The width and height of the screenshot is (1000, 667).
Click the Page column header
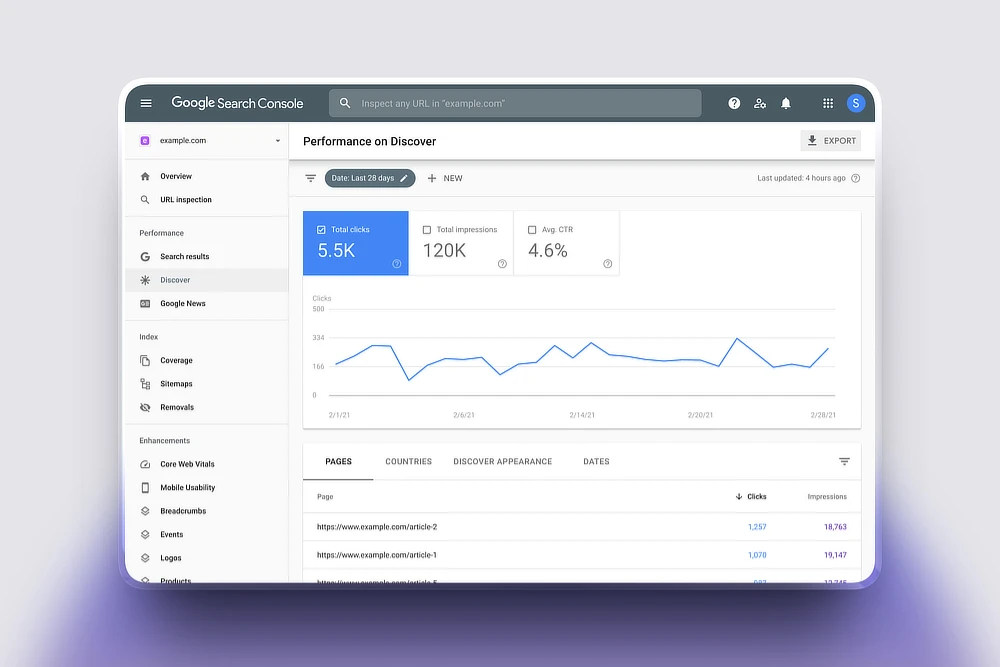click(325, 497)
